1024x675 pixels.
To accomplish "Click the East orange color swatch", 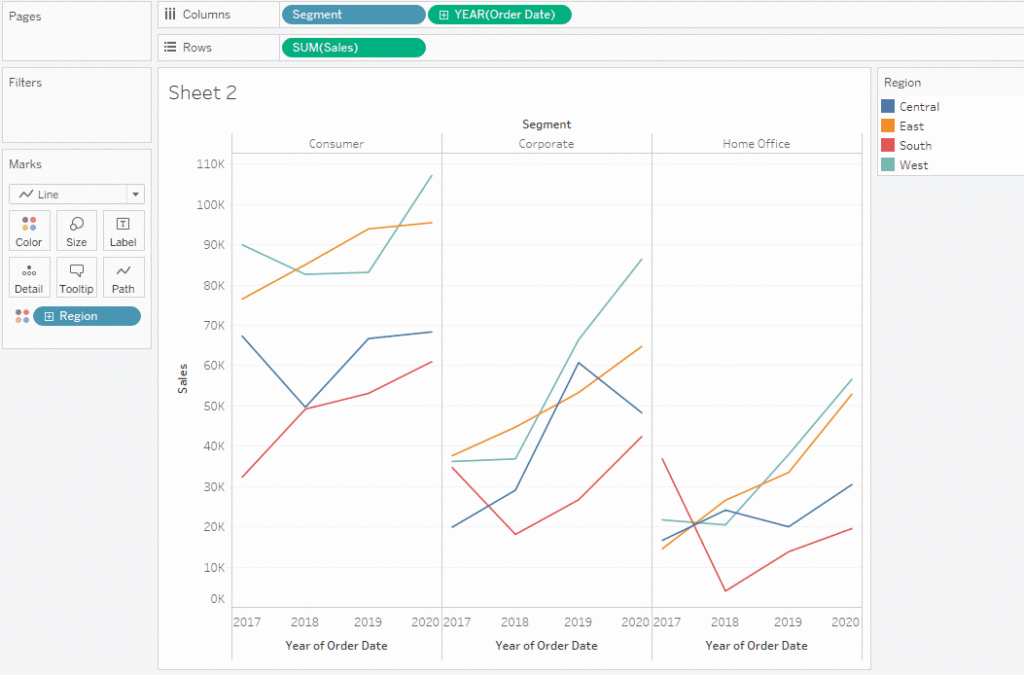I will [888, 126].
